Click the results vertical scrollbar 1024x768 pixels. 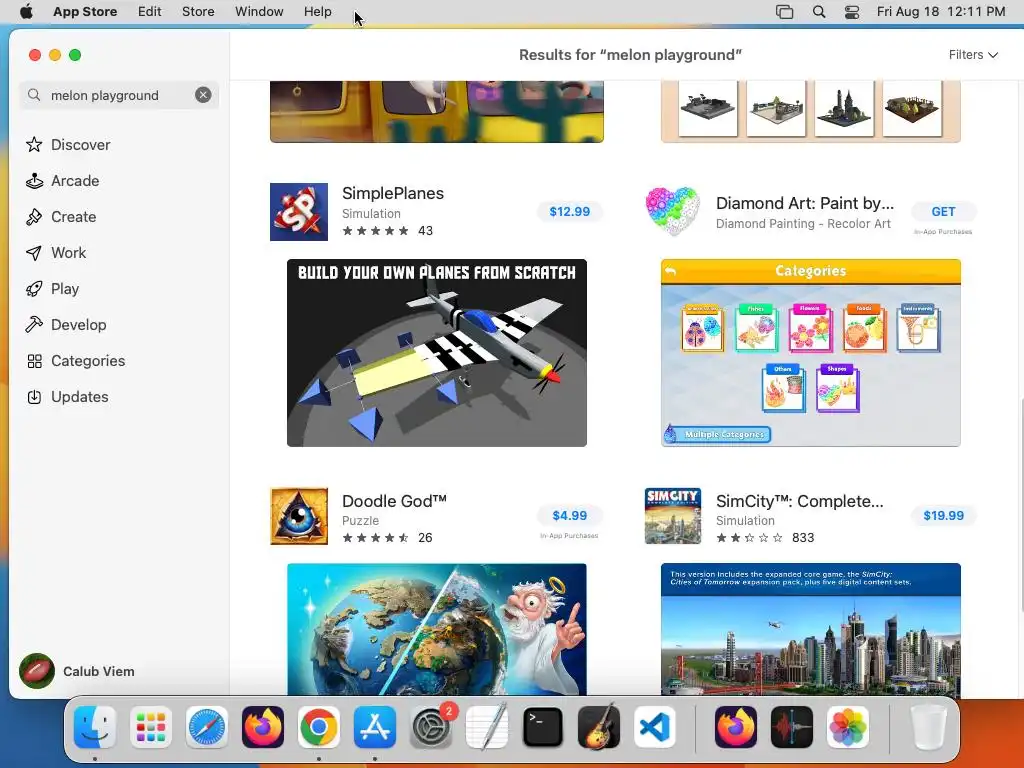pos(1020,503)
